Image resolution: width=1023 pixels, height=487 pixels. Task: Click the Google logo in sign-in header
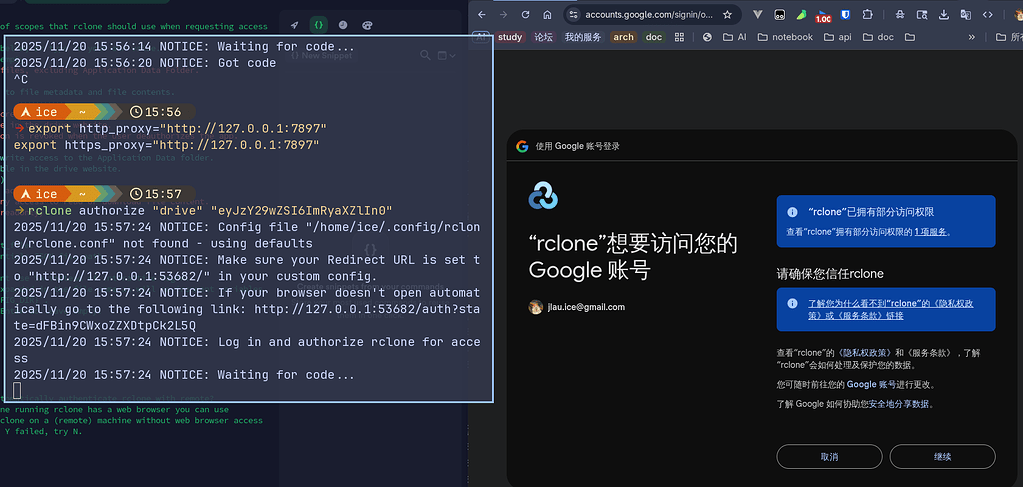pyautogui.click(x=522, y=146)
